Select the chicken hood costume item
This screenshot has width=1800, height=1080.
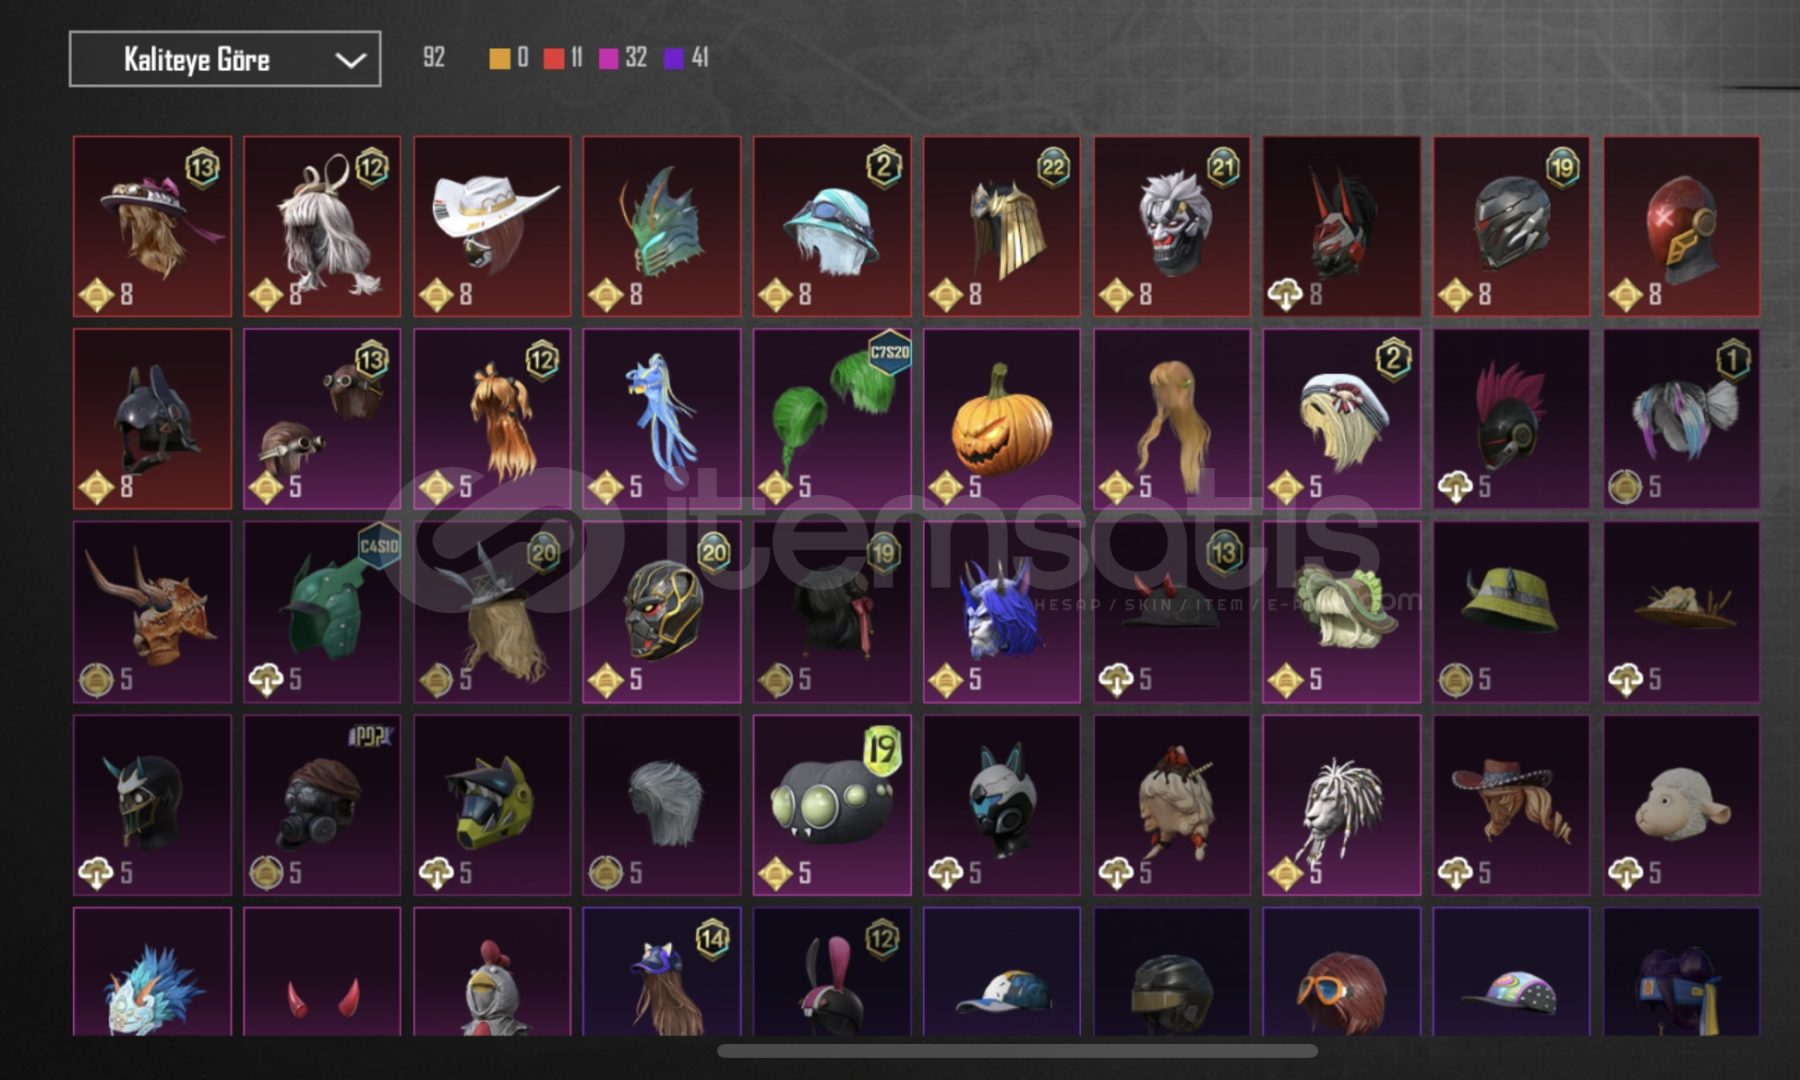point(492,971)
